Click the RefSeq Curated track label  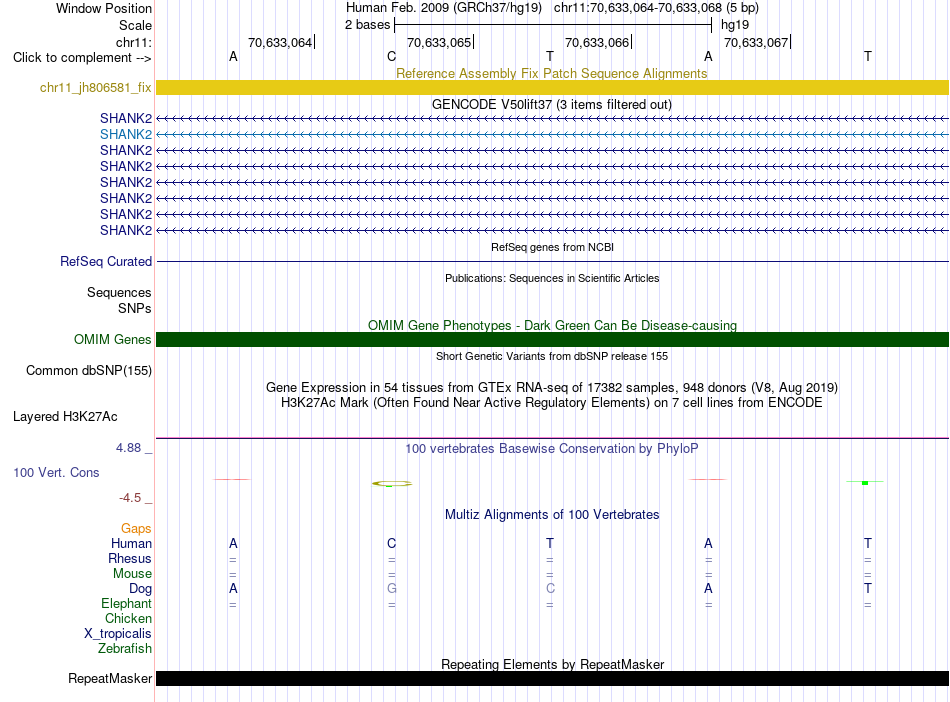tap(105, 262)
